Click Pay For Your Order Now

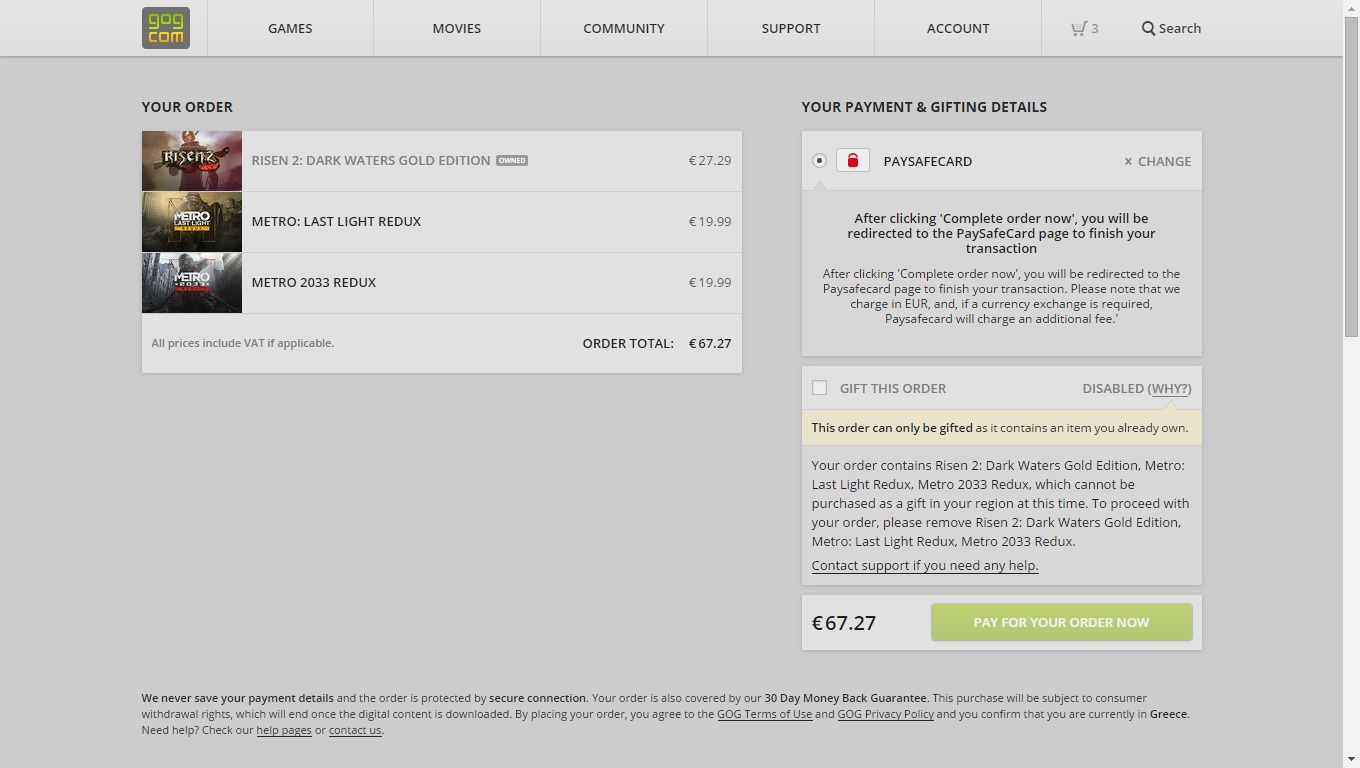1062,622
